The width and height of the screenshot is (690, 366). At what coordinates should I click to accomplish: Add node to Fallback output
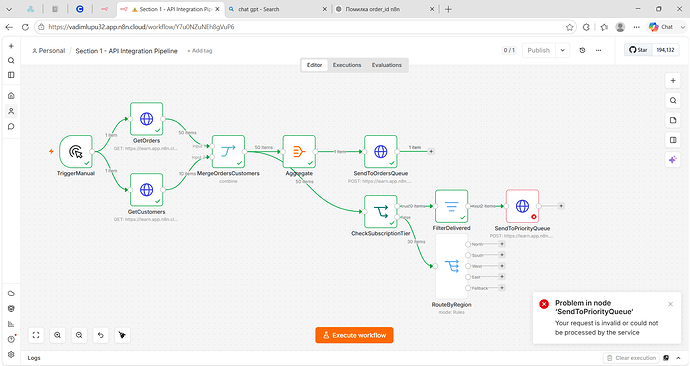(502, 288)
